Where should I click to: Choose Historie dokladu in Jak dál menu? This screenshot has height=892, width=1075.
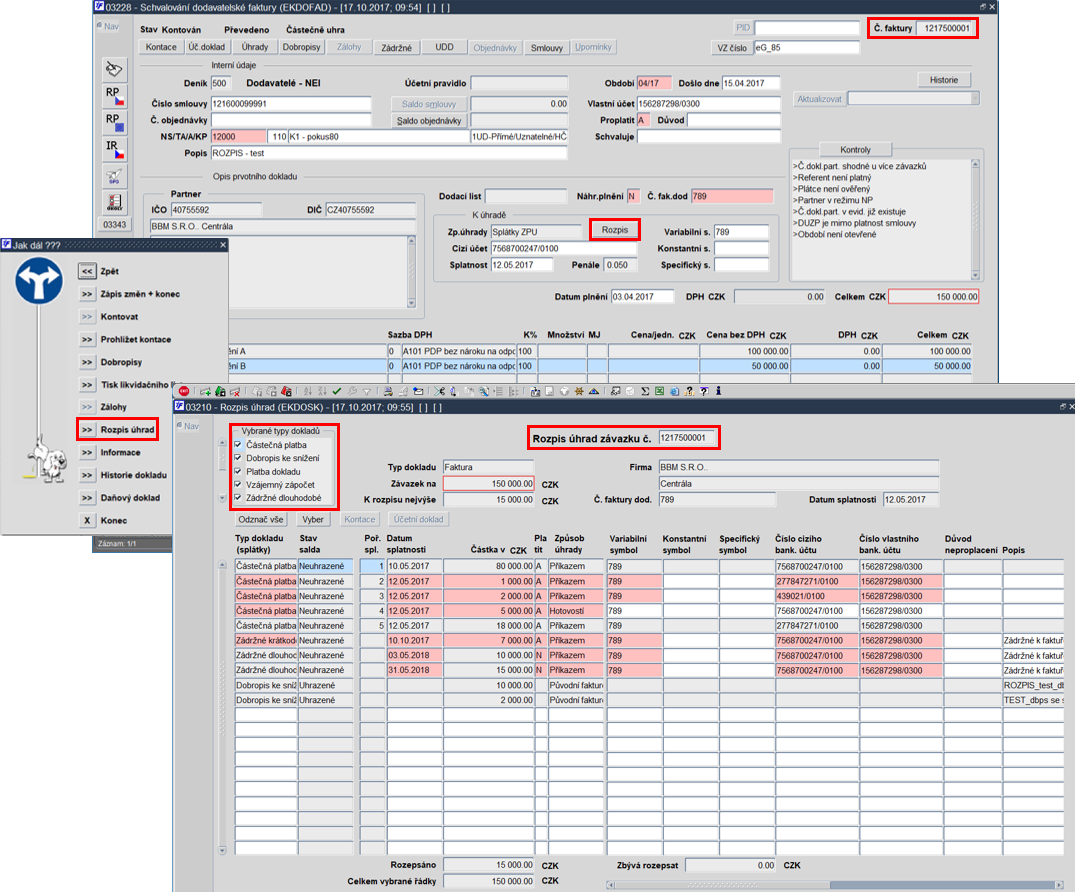[x=87, y=474]
